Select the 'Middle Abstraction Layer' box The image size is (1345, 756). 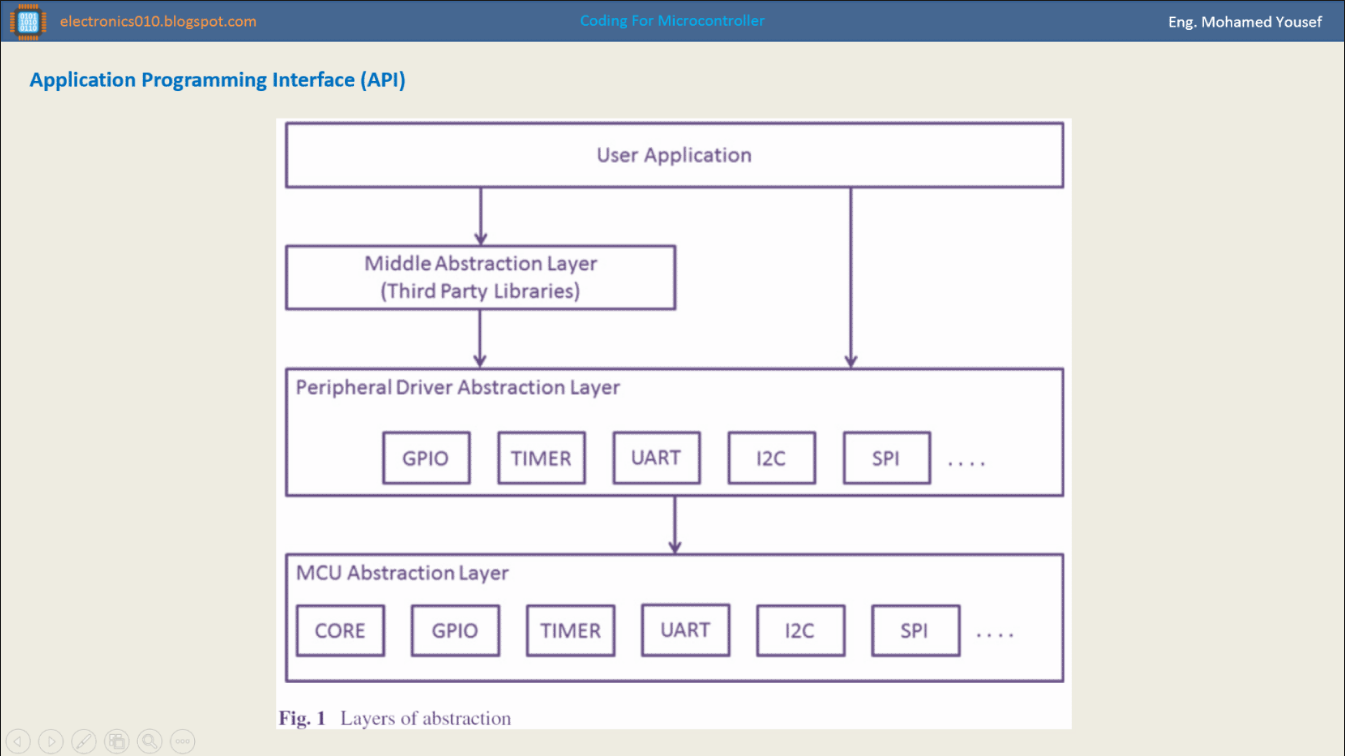point(480,277)
